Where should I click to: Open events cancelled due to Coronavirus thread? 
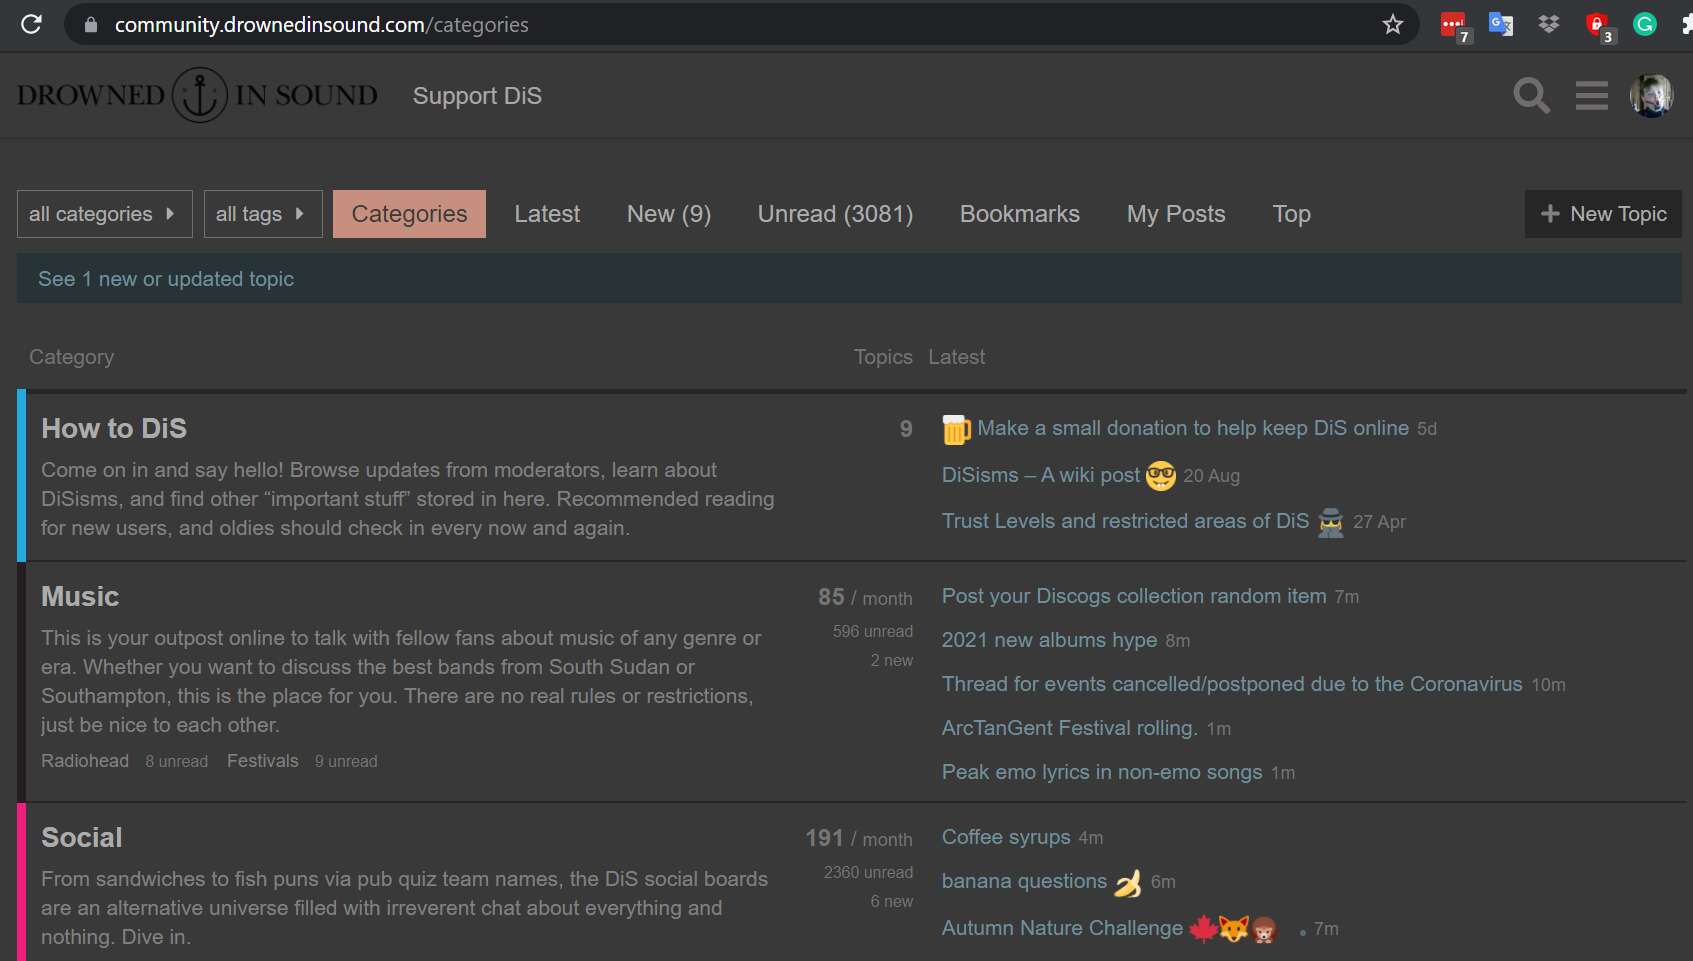point(1232,684)
